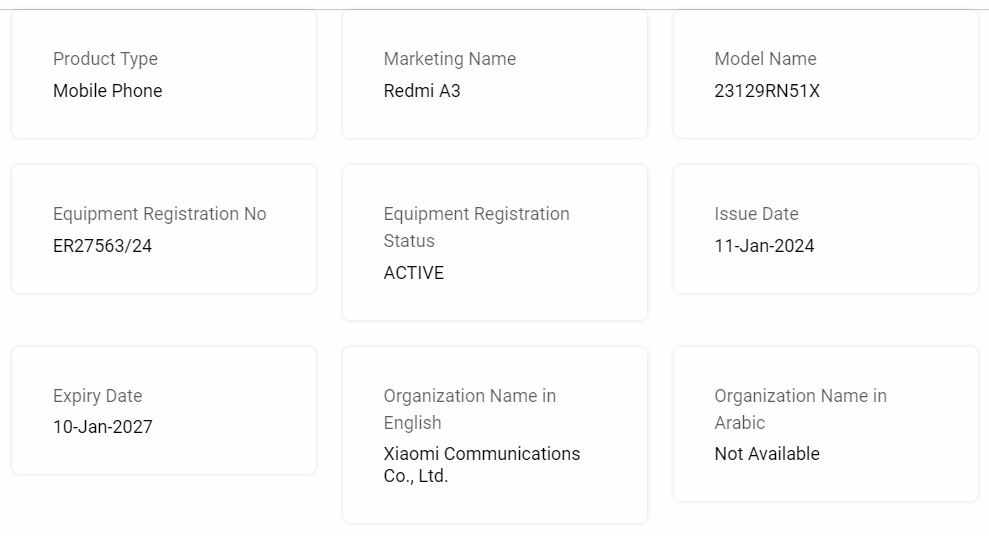989x536 pixels.
Task: Click the Organization Name in English label
Action: [x=469, y=409]
